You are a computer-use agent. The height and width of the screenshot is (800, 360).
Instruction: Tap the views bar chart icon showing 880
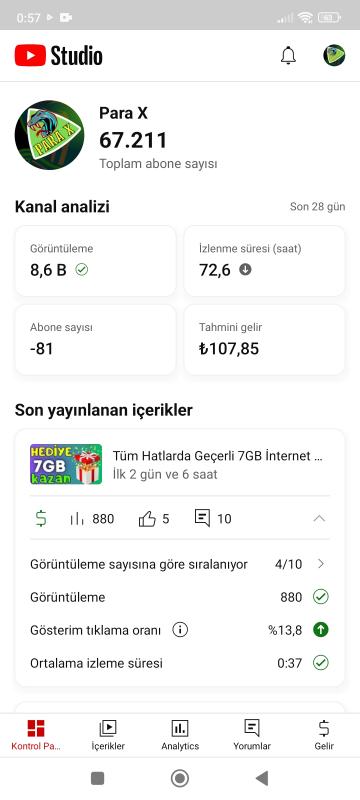77,519
